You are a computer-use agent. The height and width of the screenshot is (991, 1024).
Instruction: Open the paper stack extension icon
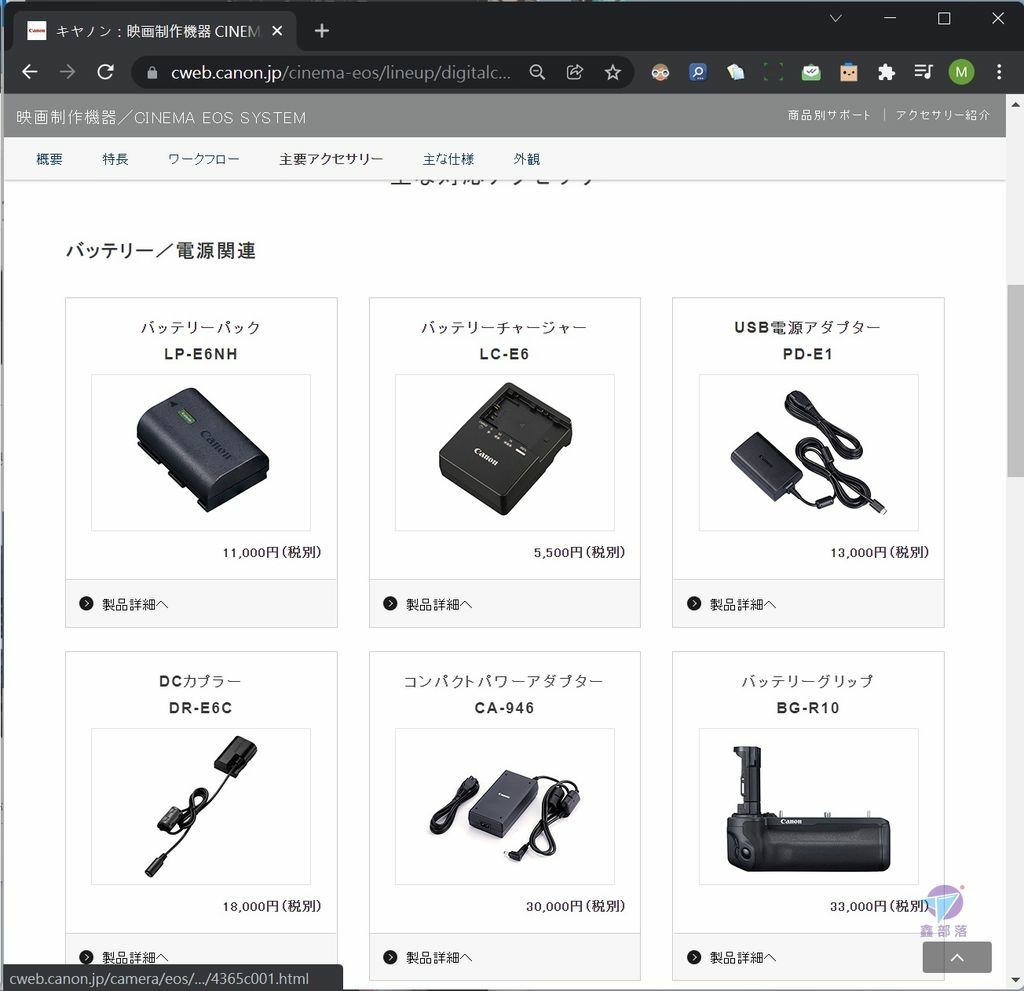click(735, 72)
